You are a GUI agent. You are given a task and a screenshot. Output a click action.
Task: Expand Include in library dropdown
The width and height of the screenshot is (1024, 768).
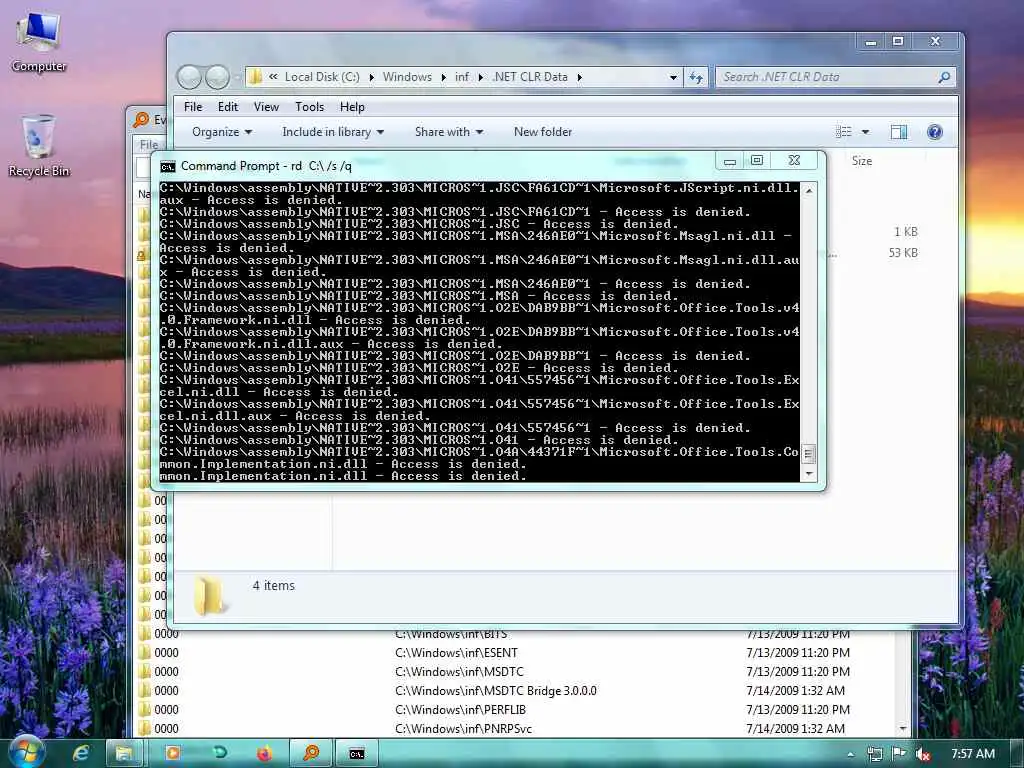[333, 132]
